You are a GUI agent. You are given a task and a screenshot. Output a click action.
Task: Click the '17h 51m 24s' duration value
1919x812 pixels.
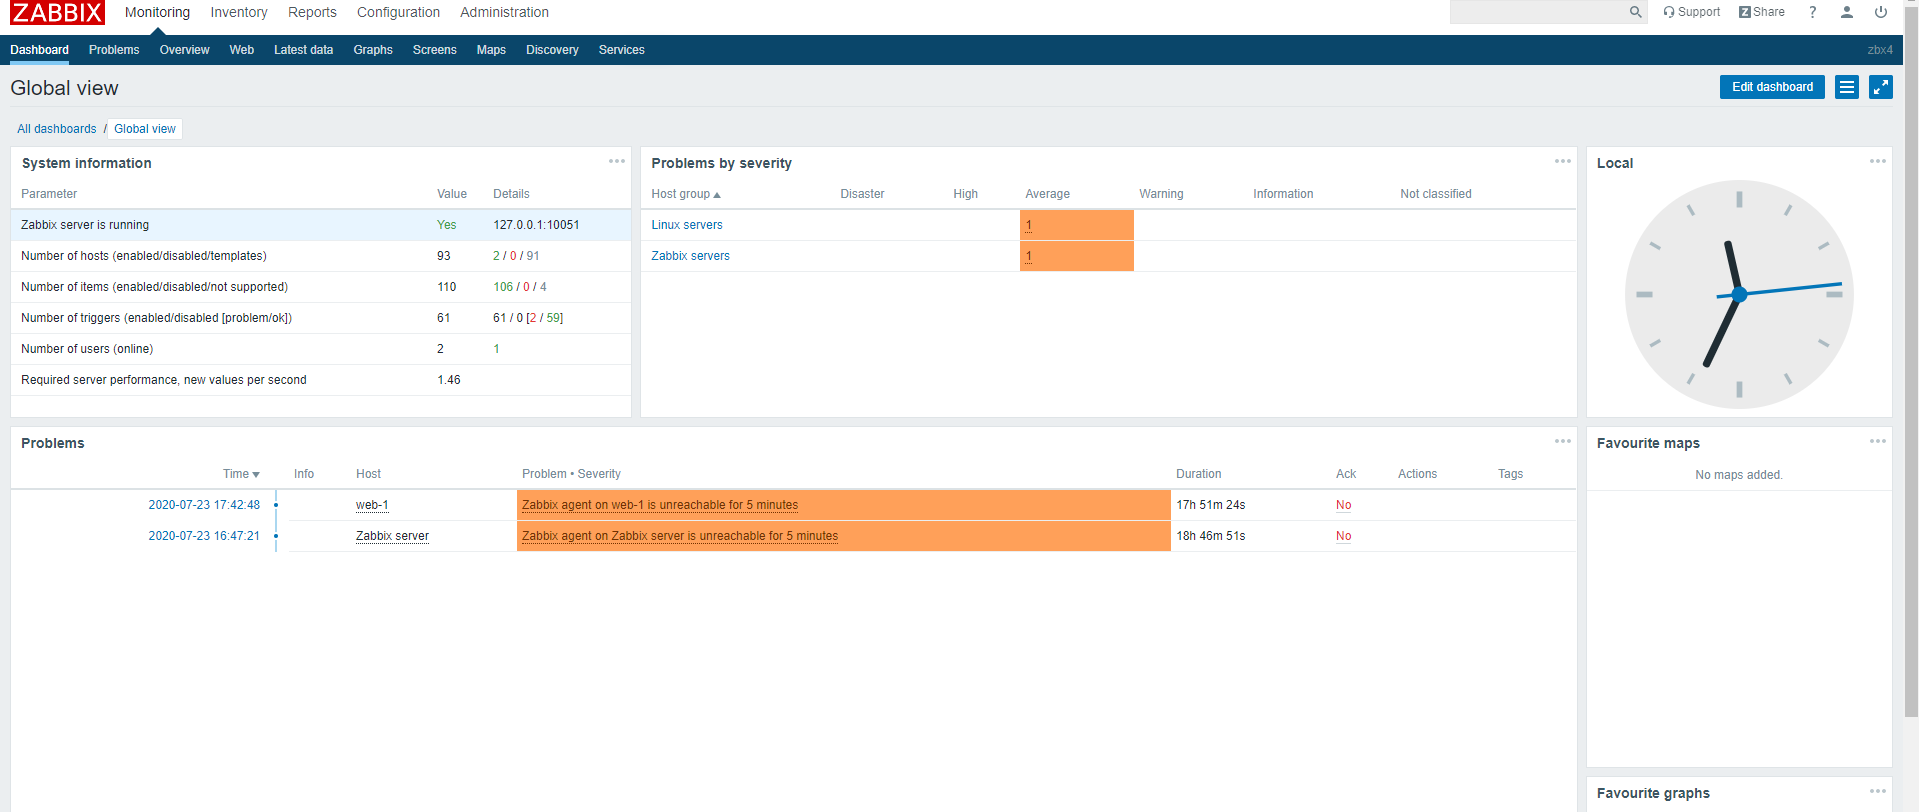[1210, 505]
